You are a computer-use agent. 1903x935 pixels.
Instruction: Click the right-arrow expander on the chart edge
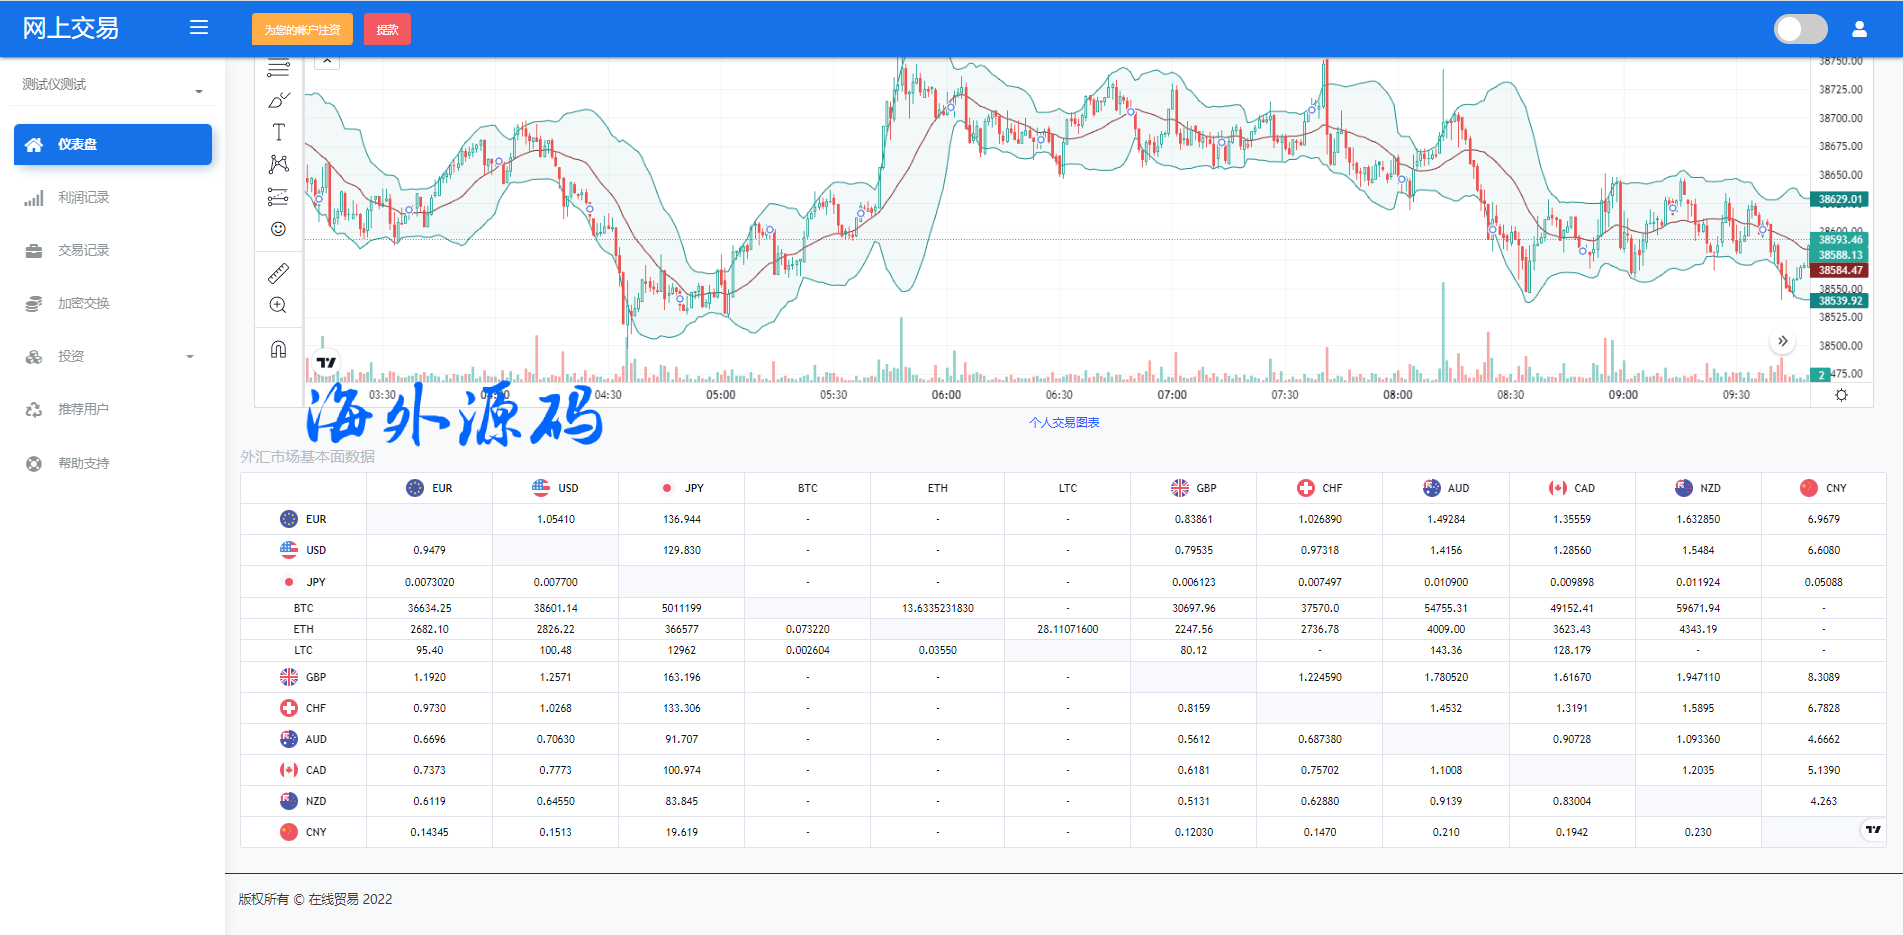click(1783, 341)
